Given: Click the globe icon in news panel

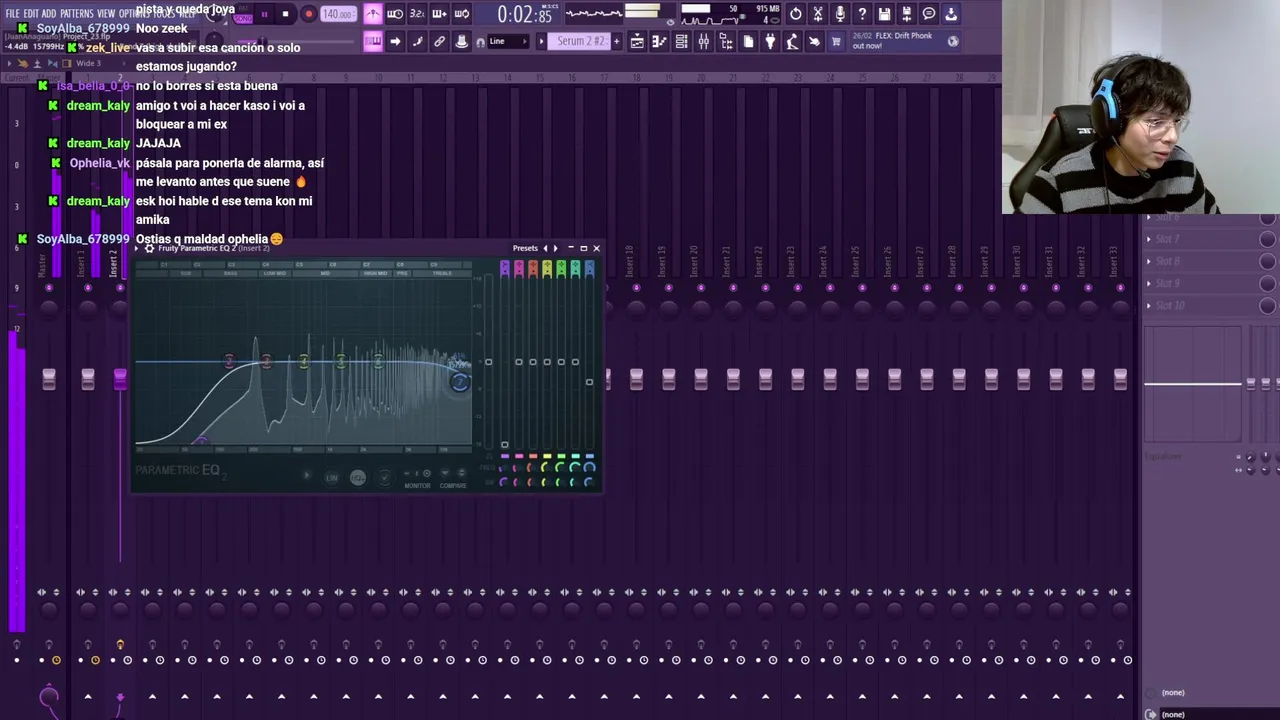Looking at the screenshot, I should (953, 41).
